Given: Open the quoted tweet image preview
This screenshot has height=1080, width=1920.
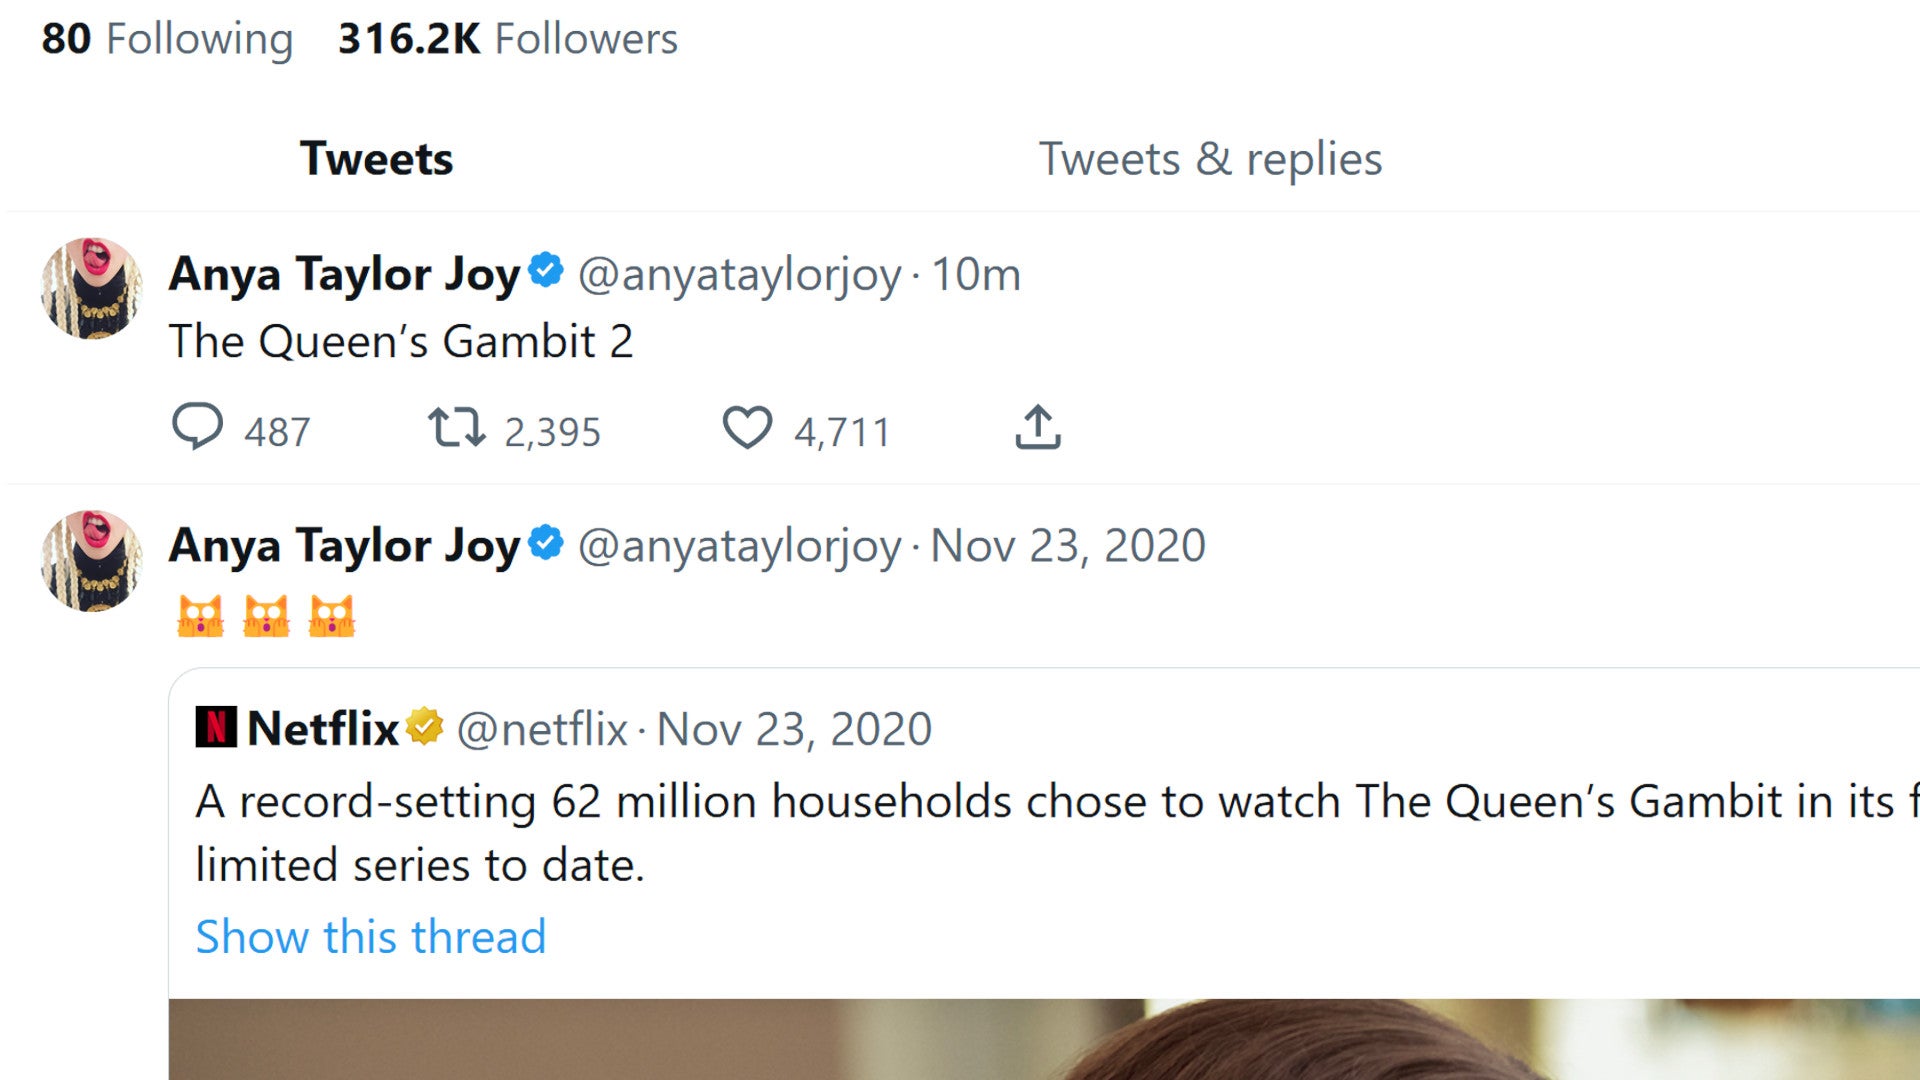Looking at the screenshot, I should 1044,1039.
